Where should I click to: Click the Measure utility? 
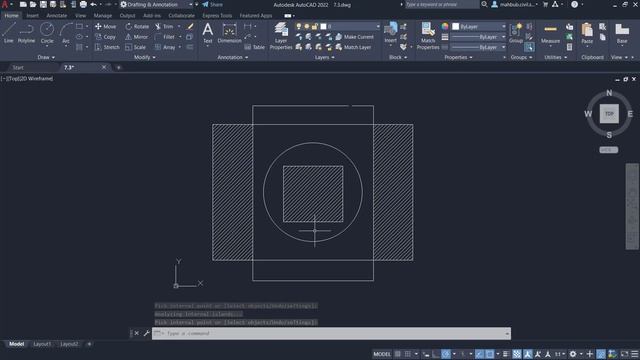pyautogui.click(x=550, y=33)
